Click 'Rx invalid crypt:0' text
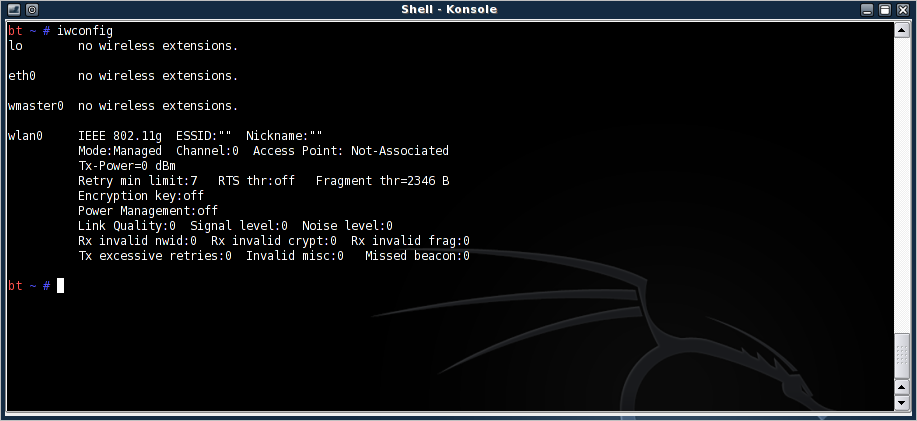 (274, 241)
